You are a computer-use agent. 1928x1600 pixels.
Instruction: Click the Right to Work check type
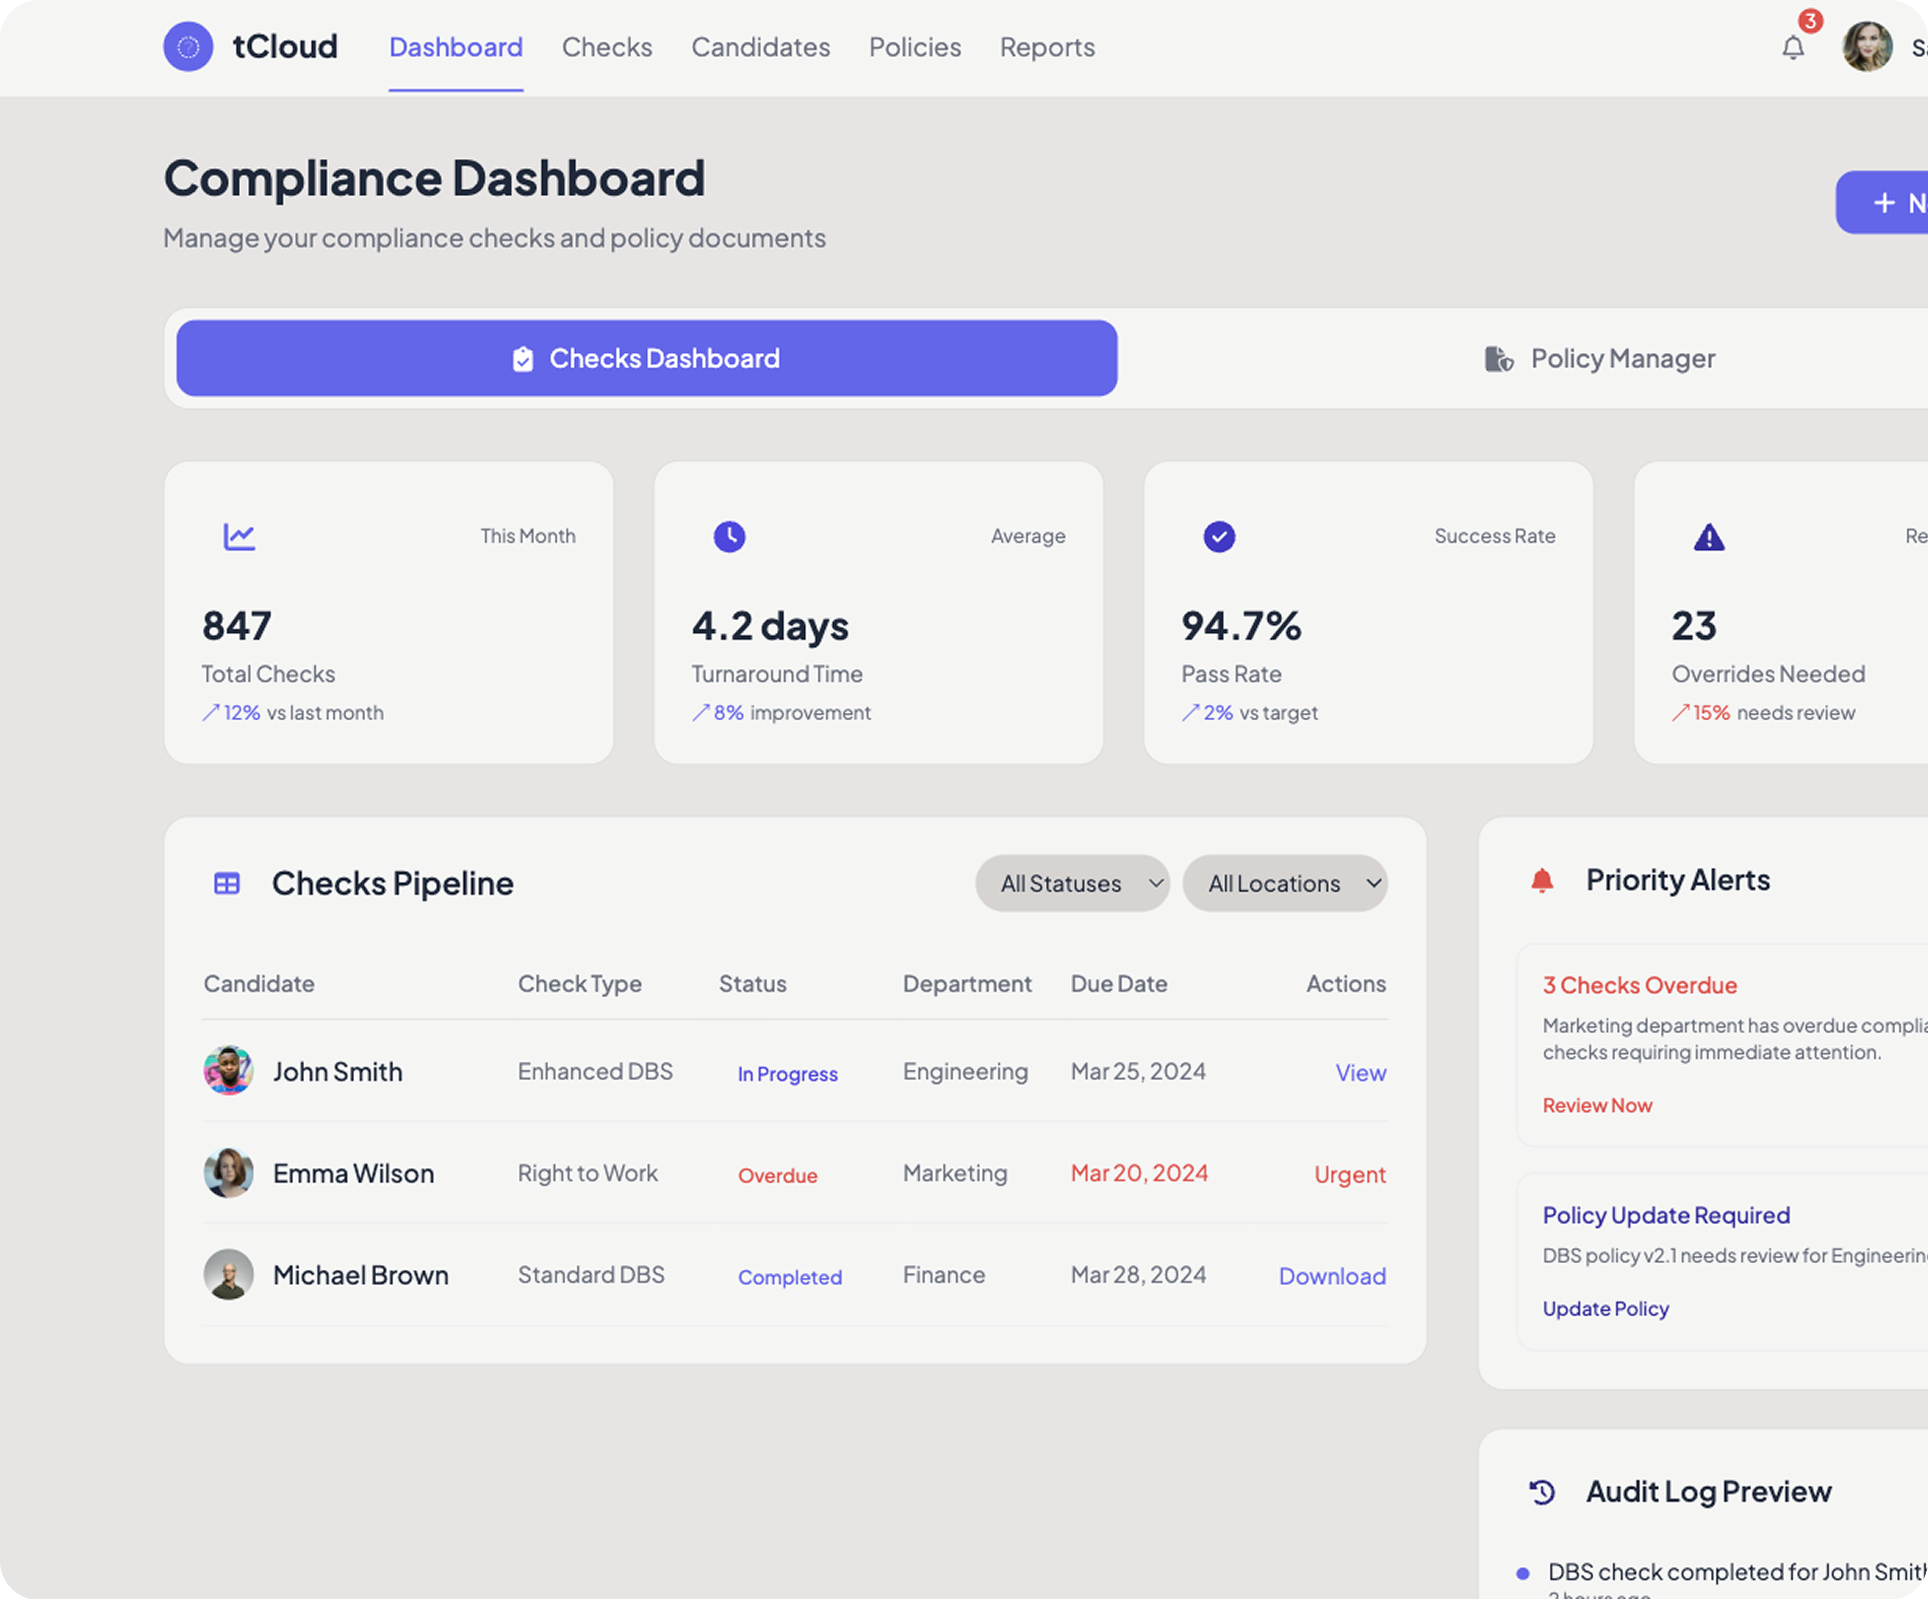(x=588, y=1174)
